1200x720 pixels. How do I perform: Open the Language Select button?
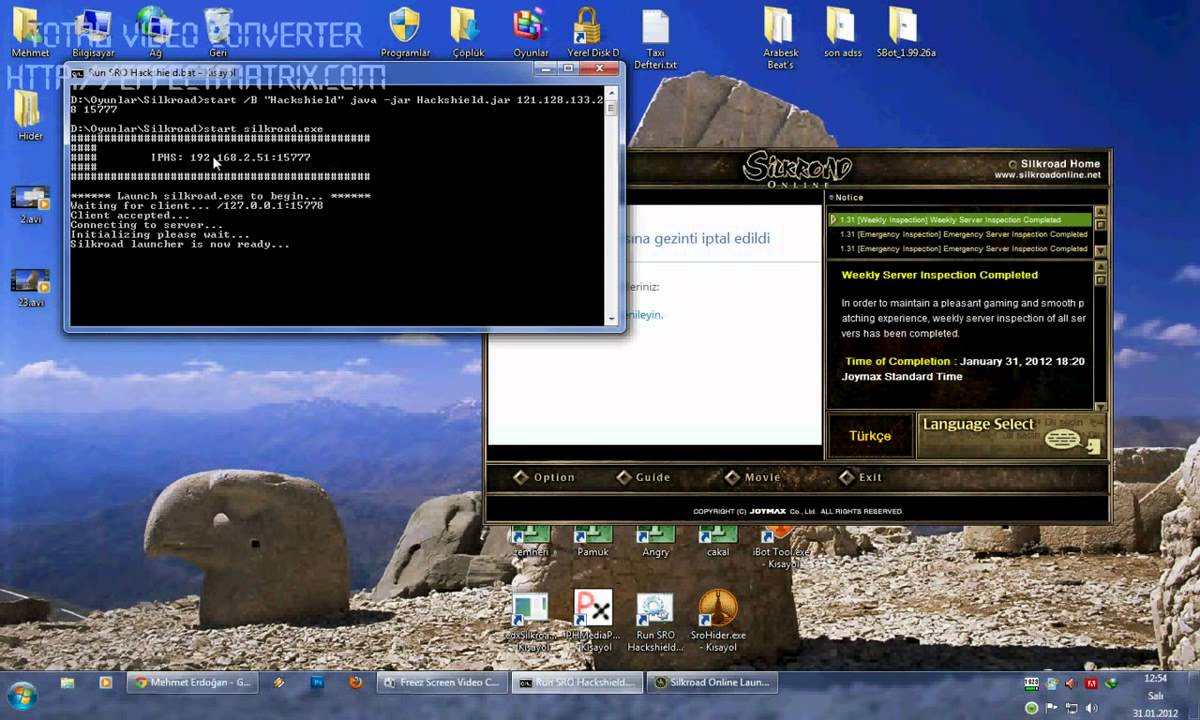click(1011, 436)
